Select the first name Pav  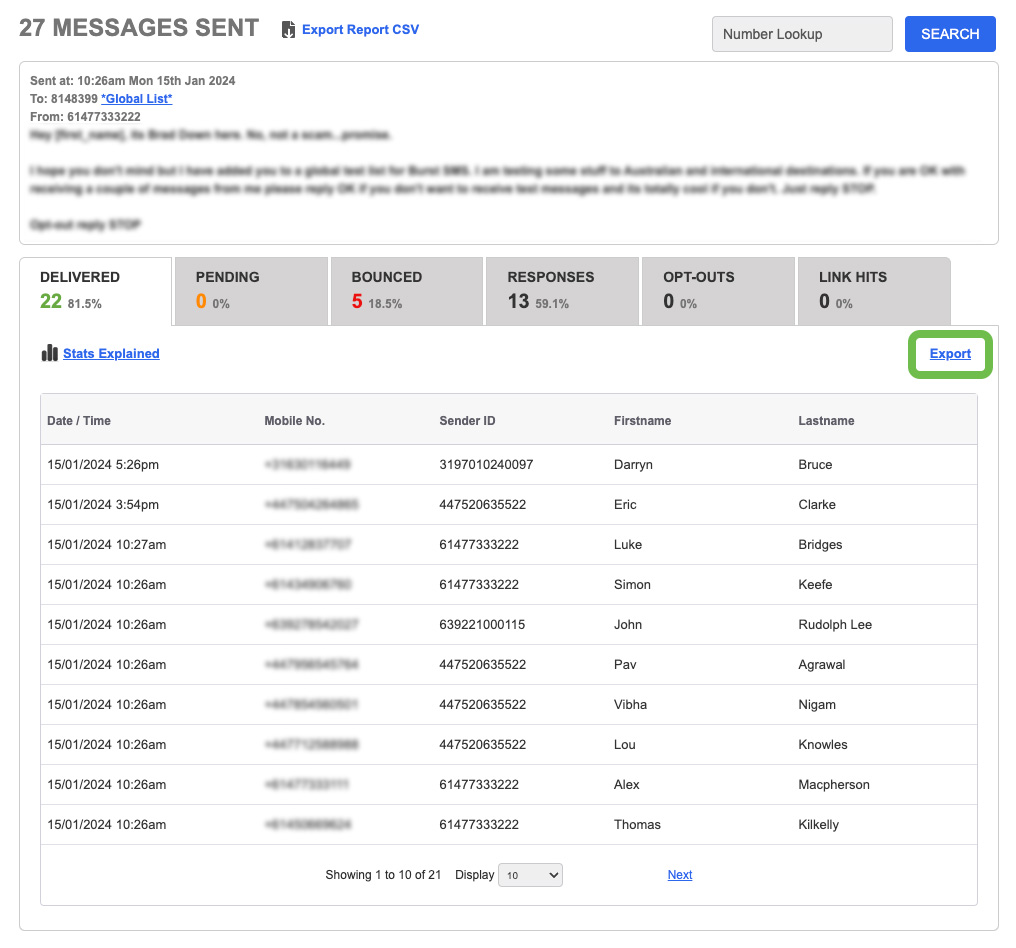(x=625, y=665)
